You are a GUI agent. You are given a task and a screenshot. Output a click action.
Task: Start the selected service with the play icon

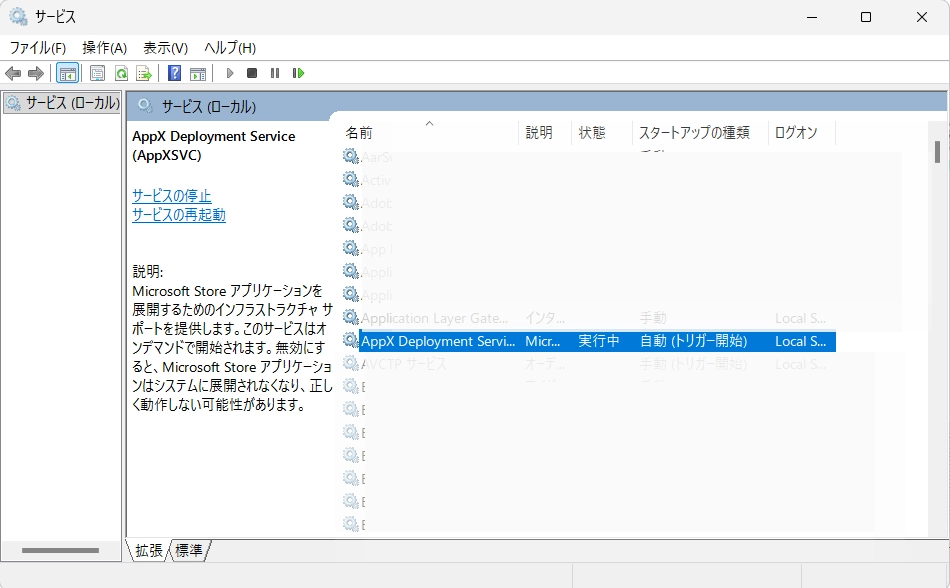click(x=229, y=72)
